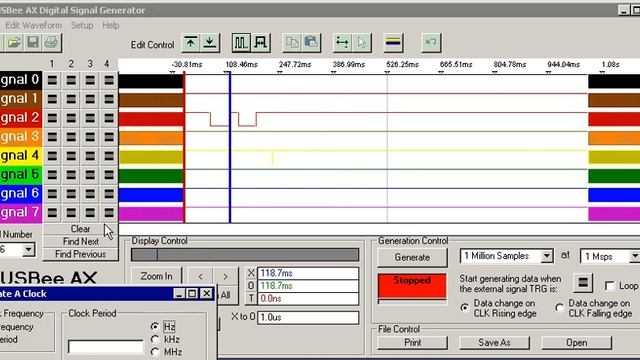
Task: Click the T cursor 0.0ns value field
Action: point(308,299)
